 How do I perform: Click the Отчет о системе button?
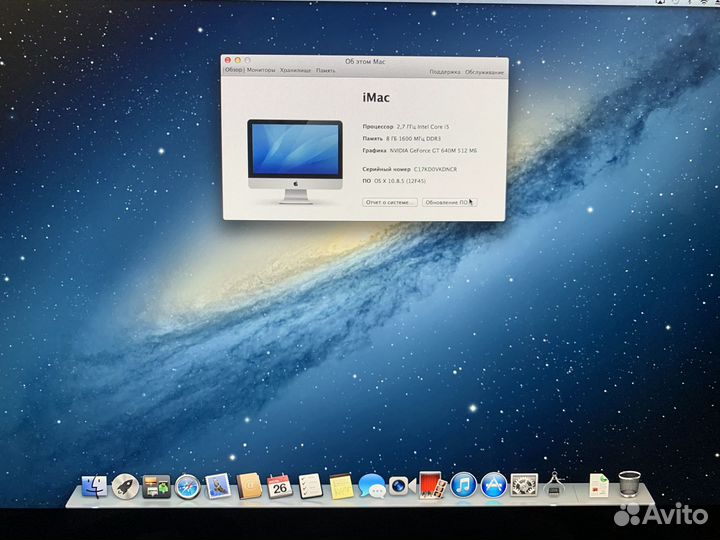click(x=389, y=202)
